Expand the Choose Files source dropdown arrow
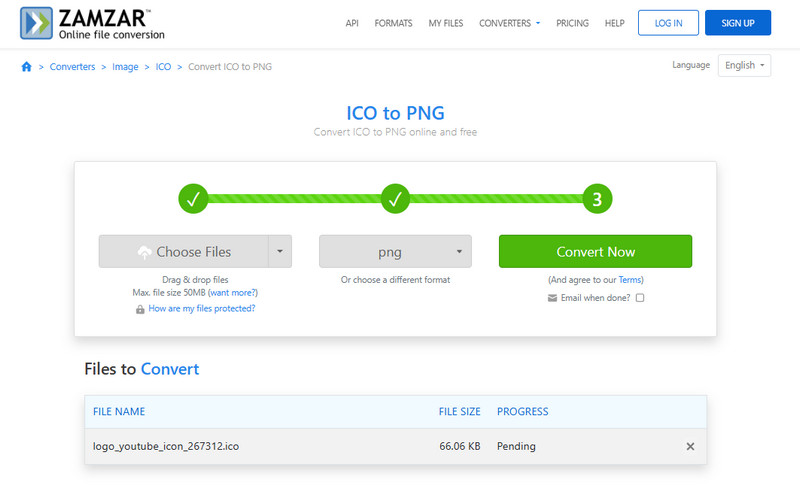 (x=280, y=251)
